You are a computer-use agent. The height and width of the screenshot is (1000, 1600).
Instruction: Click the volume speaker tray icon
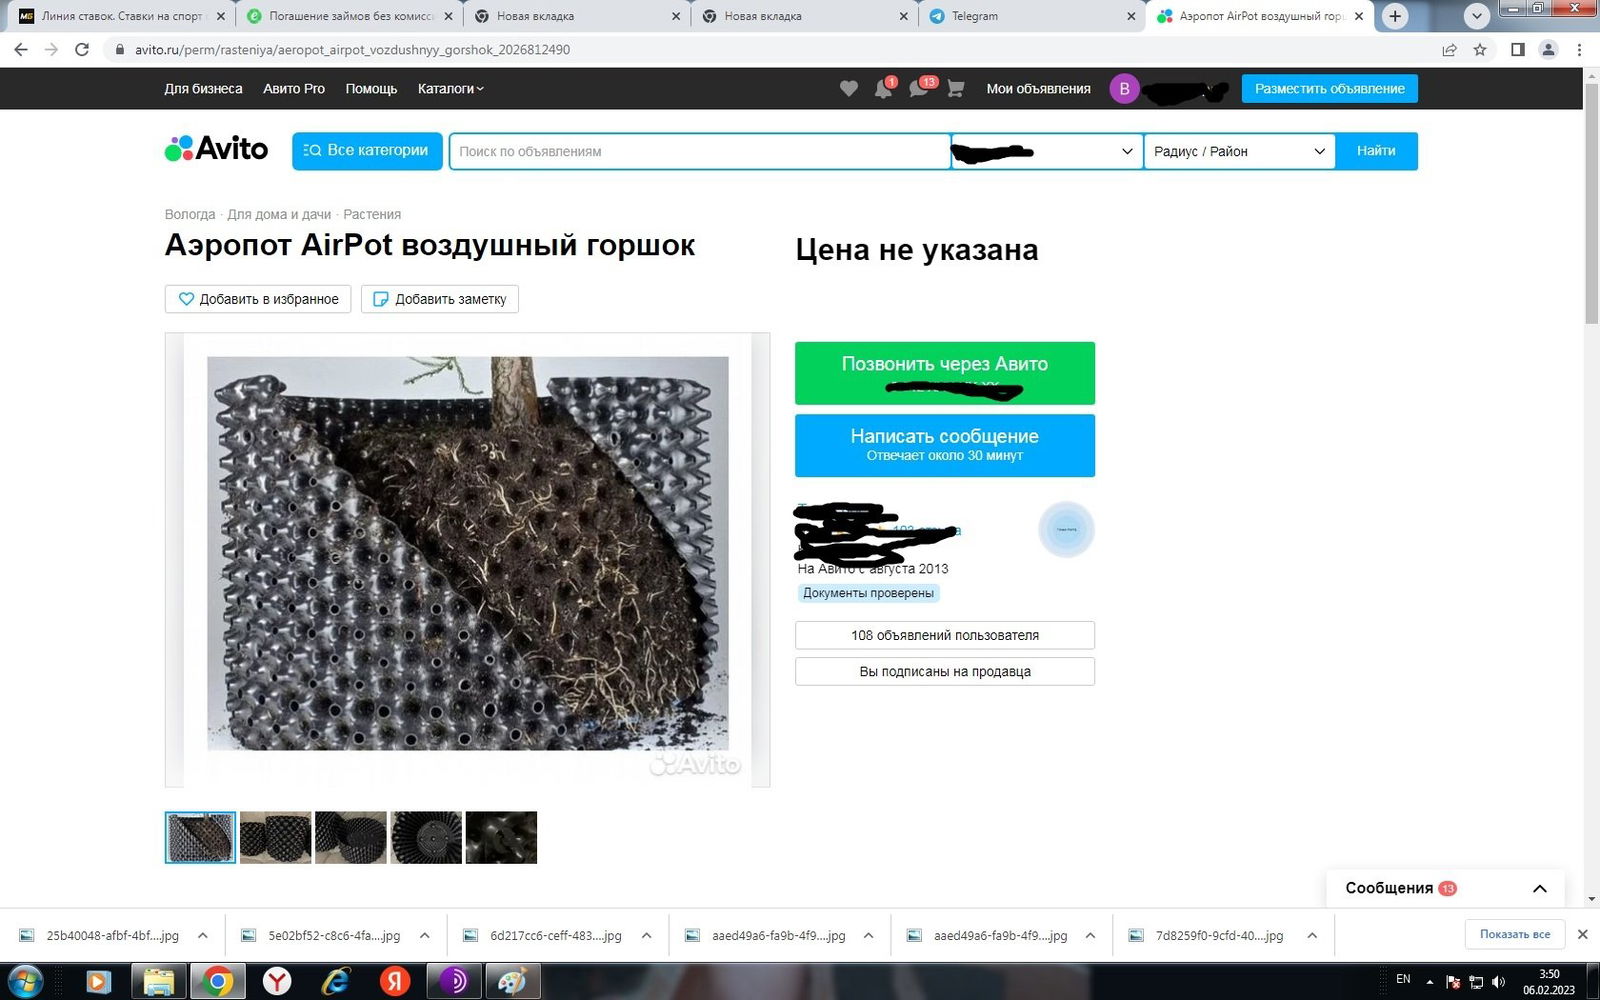click(x=1498, y=982)
